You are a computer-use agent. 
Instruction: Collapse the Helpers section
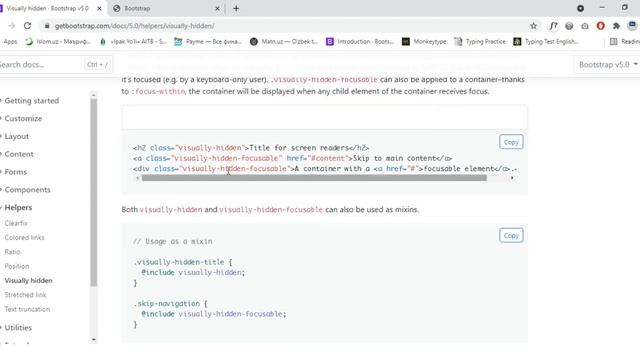pyautogui.click(x=18, y=208)
